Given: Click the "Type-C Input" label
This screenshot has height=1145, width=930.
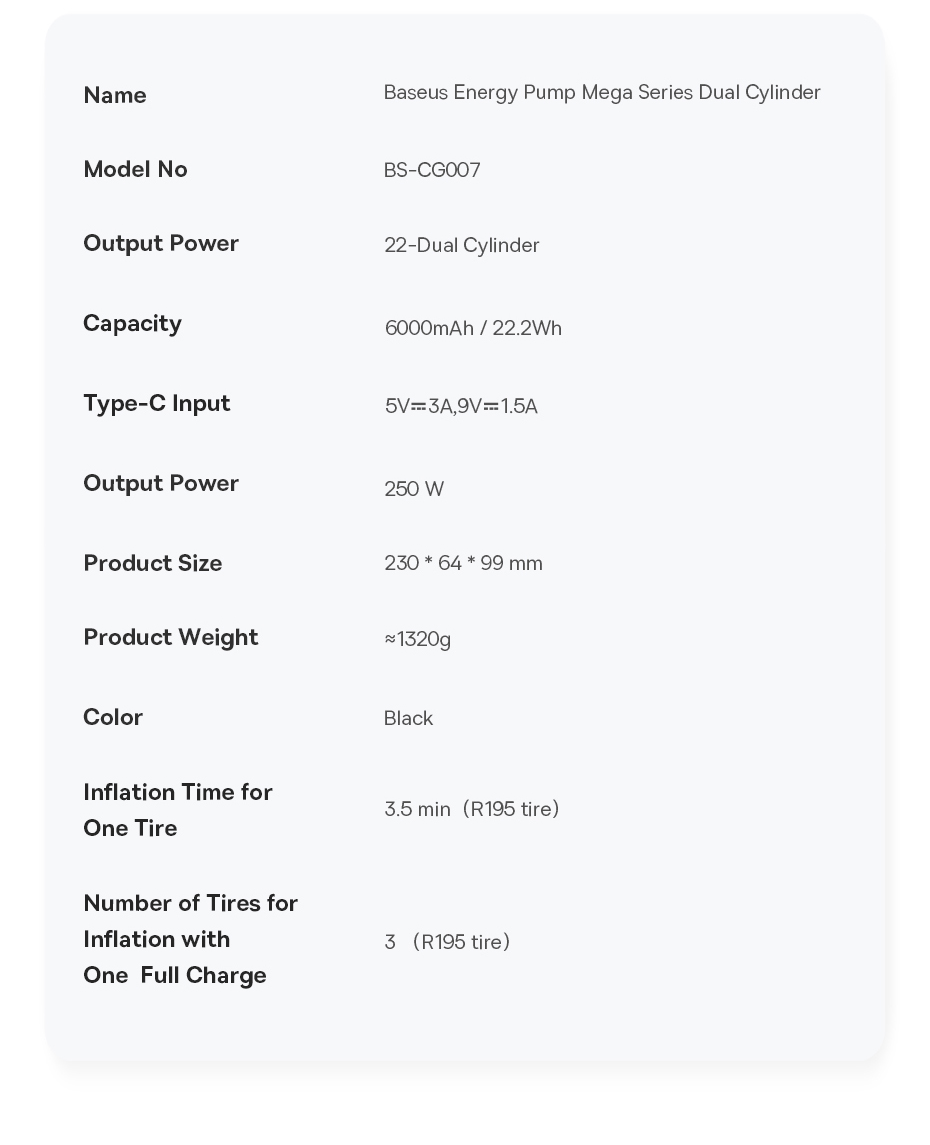Looking at the screenshot, I should [157, 404].
